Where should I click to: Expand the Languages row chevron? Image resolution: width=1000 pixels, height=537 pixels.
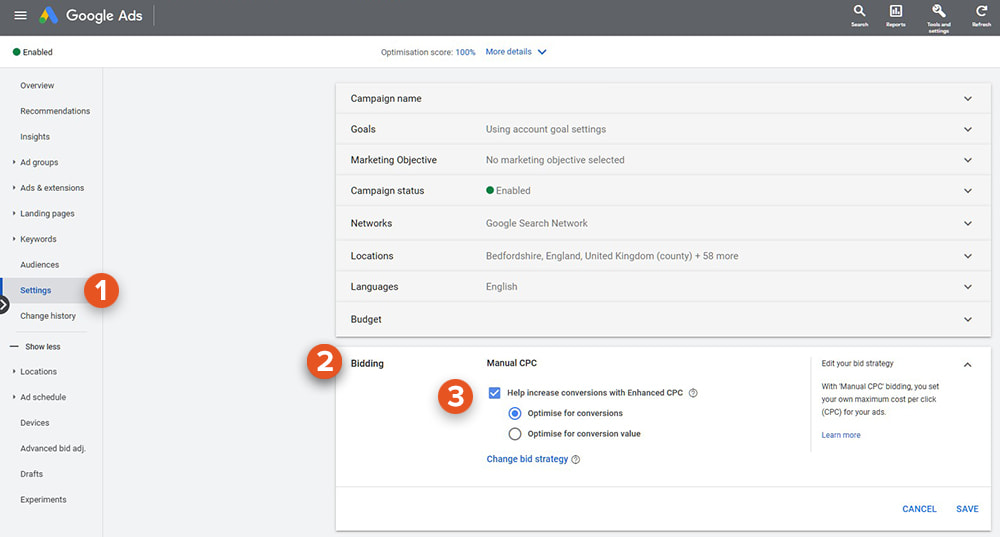tap(967, 287)
